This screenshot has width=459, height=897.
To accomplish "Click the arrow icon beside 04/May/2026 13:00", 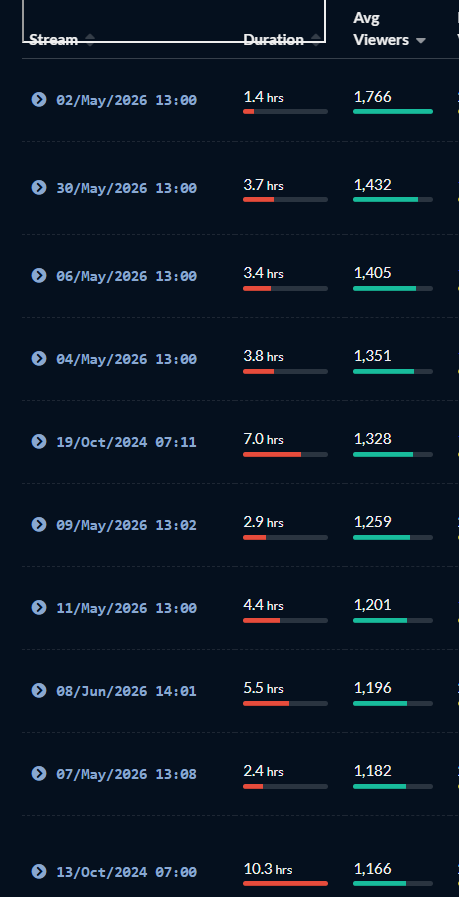I will [x=38, y=359].
